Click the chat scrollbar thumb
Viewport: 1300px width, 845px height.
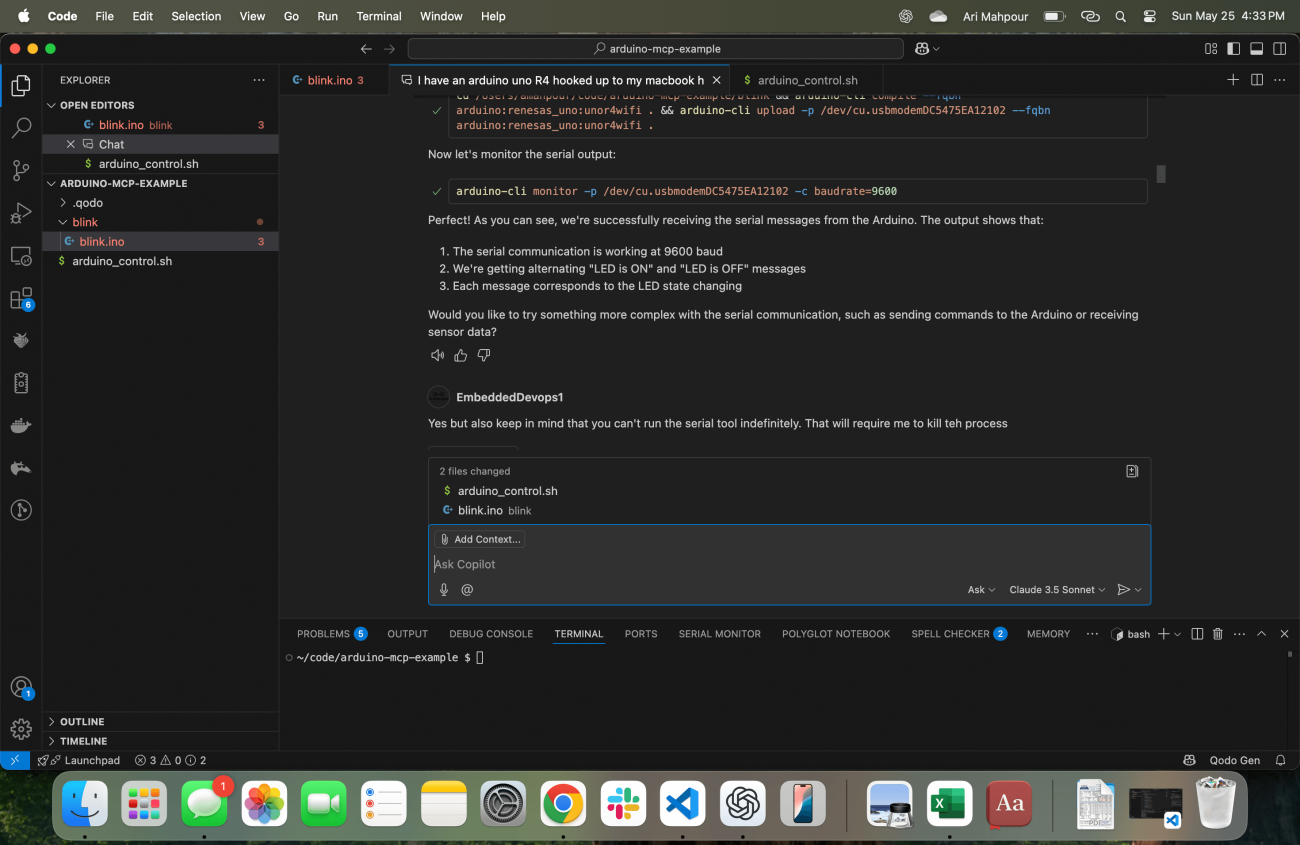pos(1161,174)
